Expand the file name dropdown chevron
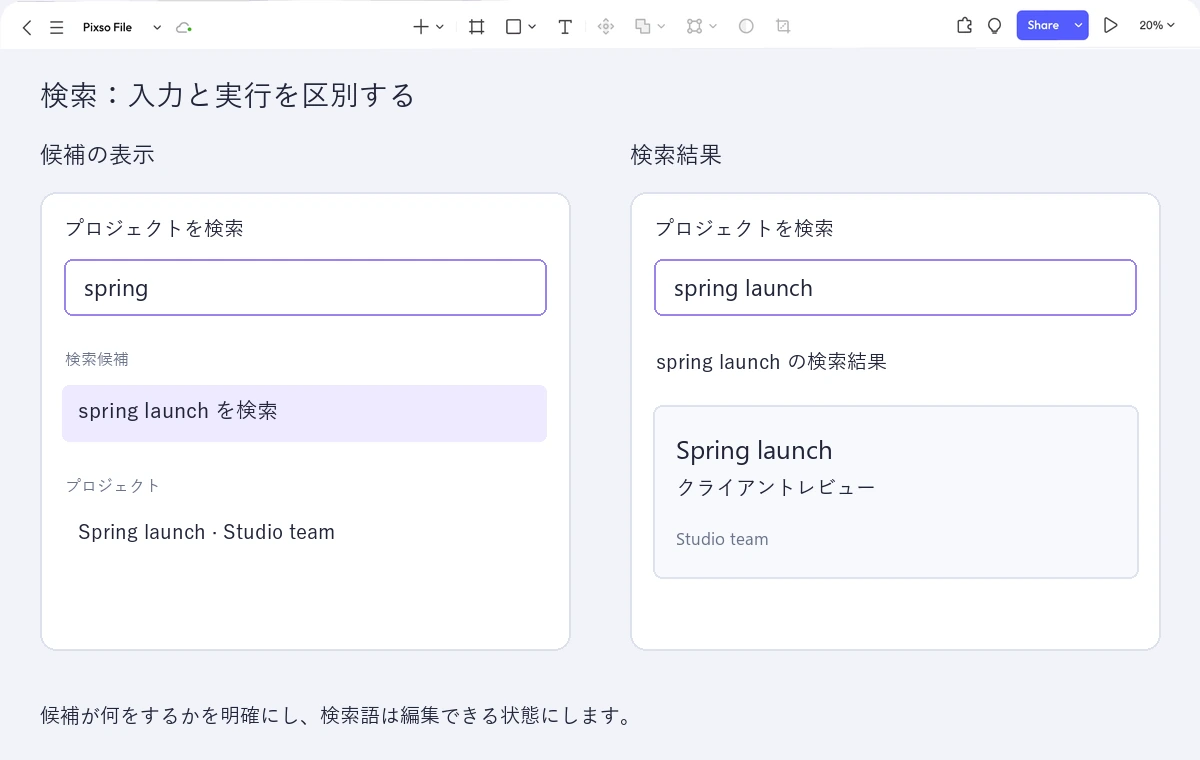The height and width of the screenshot is (760, 1200). pos(157,27)
